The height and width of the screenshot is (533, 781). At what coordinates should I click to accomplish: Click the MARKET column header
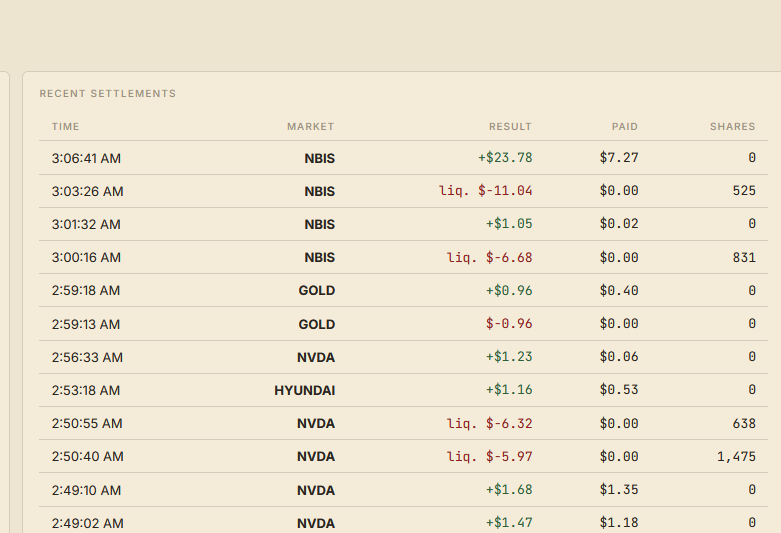pyautogui.click(x=310, y=127)
